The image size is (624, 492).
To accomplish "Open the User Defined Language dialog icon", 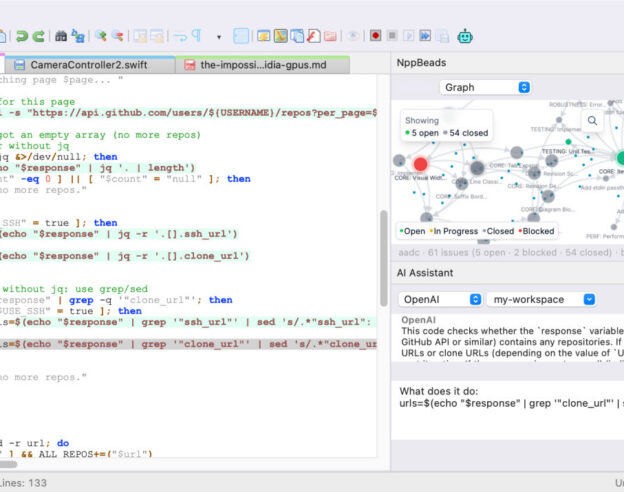I will 263,36.
